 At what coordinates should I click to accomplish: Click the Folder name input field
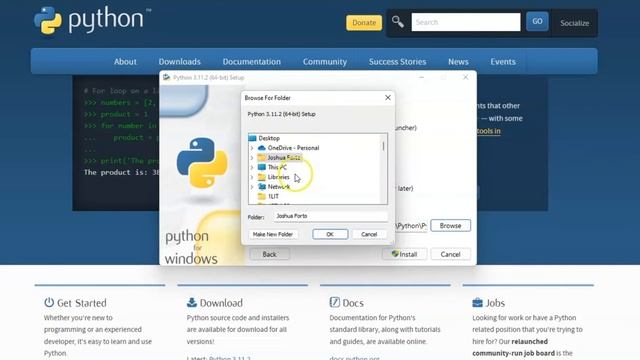pyautogui.click(x=330, y=216)
